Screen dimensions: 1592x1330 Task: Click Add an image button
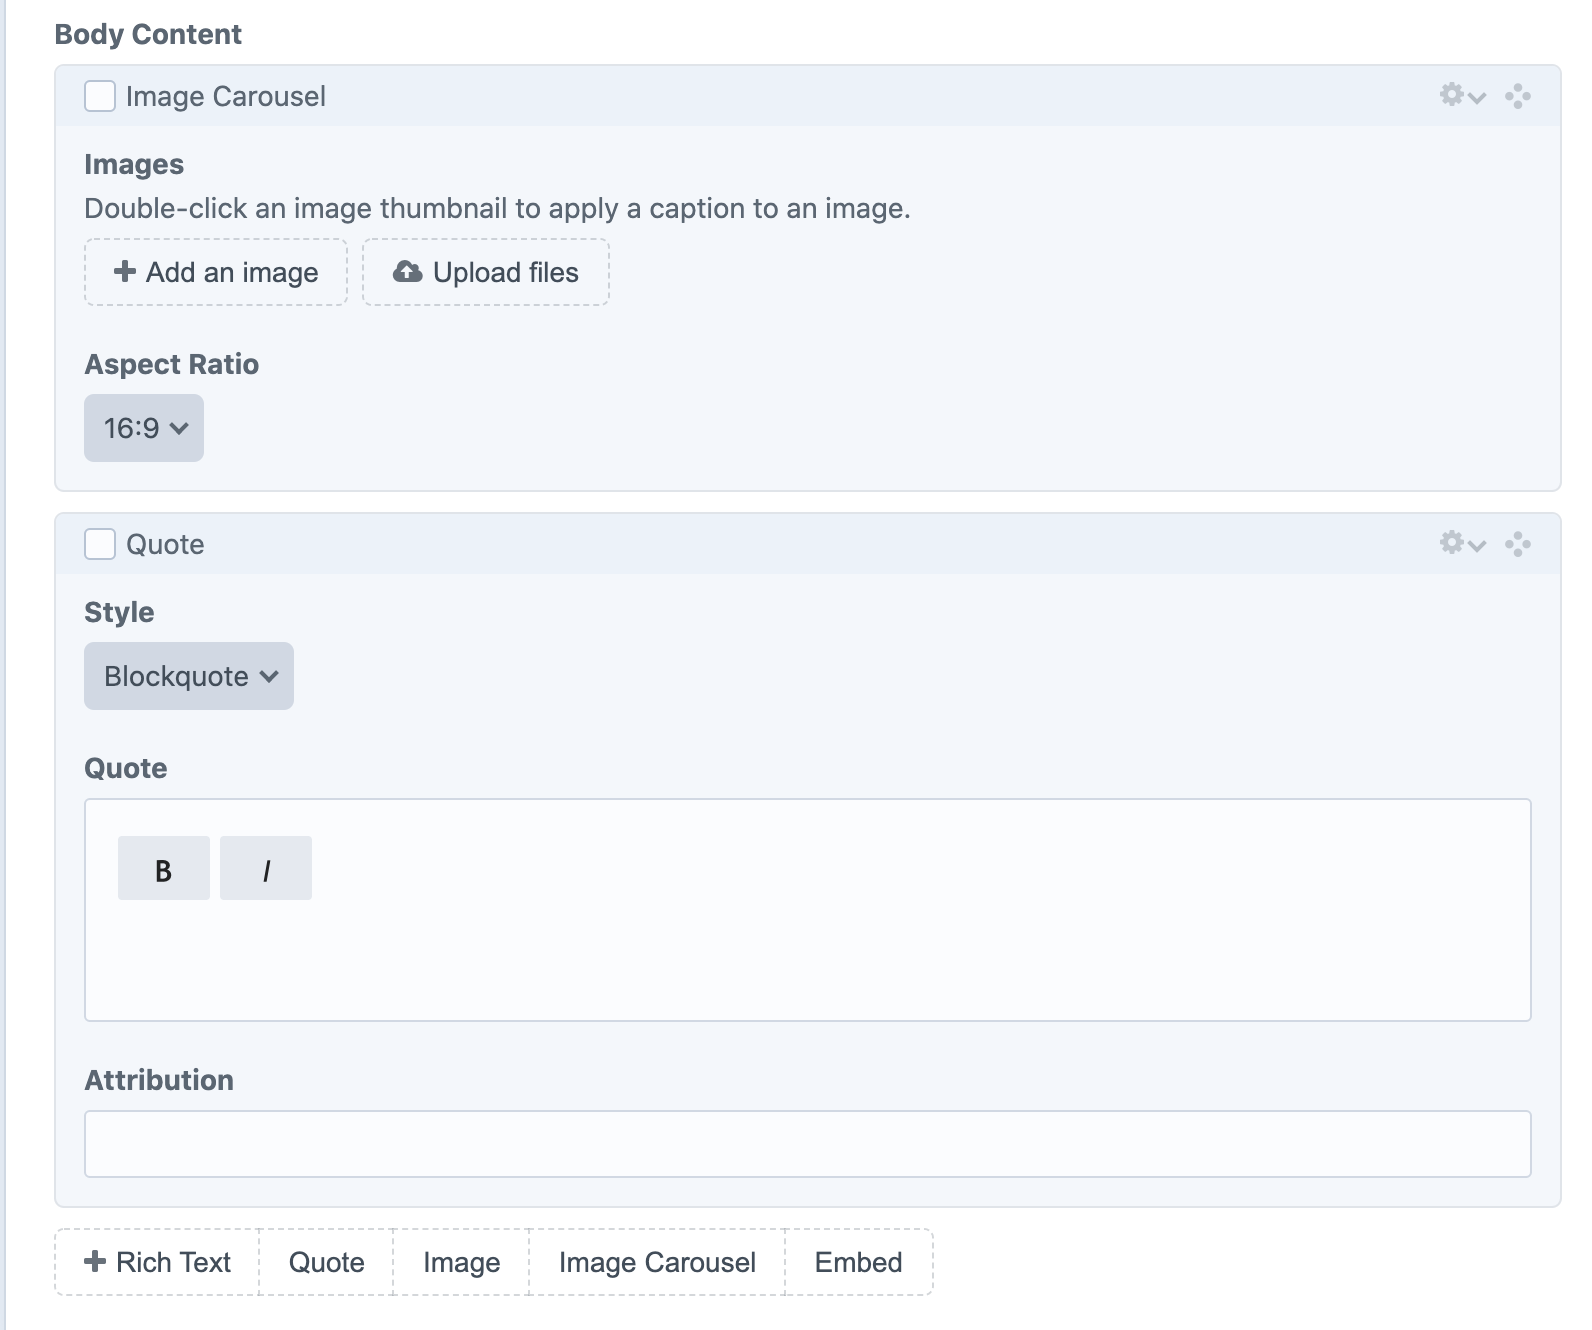tap(216, 272)
